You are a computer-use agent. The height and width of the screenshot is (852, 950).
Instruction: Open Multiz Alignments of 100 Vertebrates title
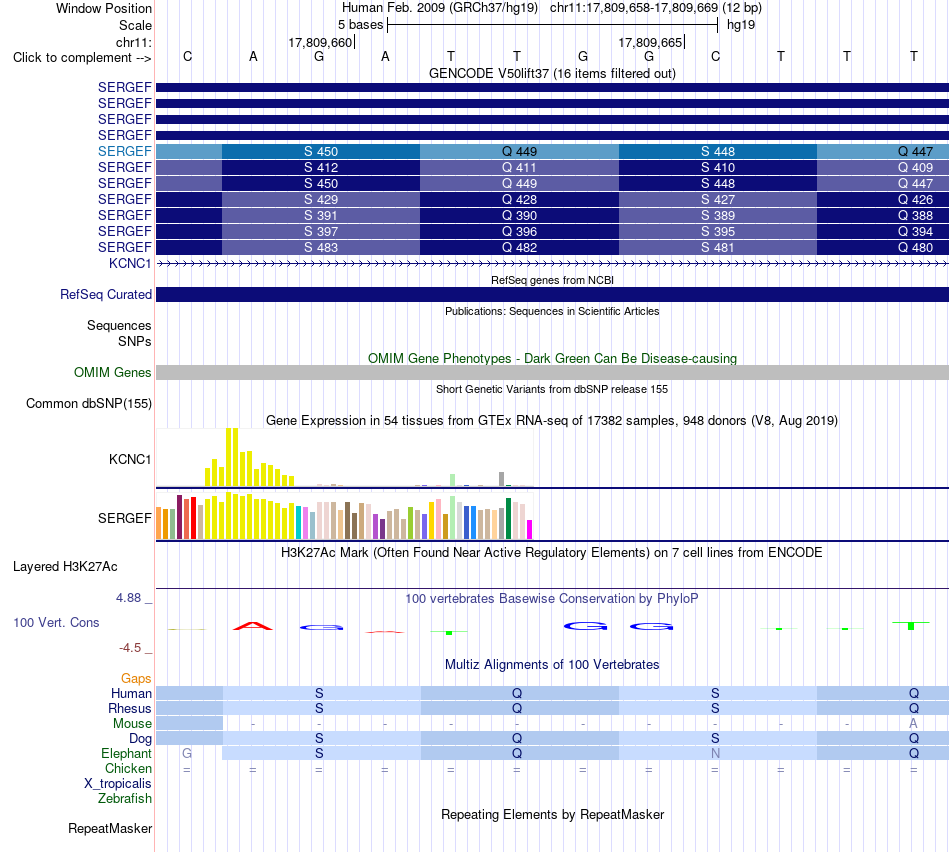pos(552,665)
